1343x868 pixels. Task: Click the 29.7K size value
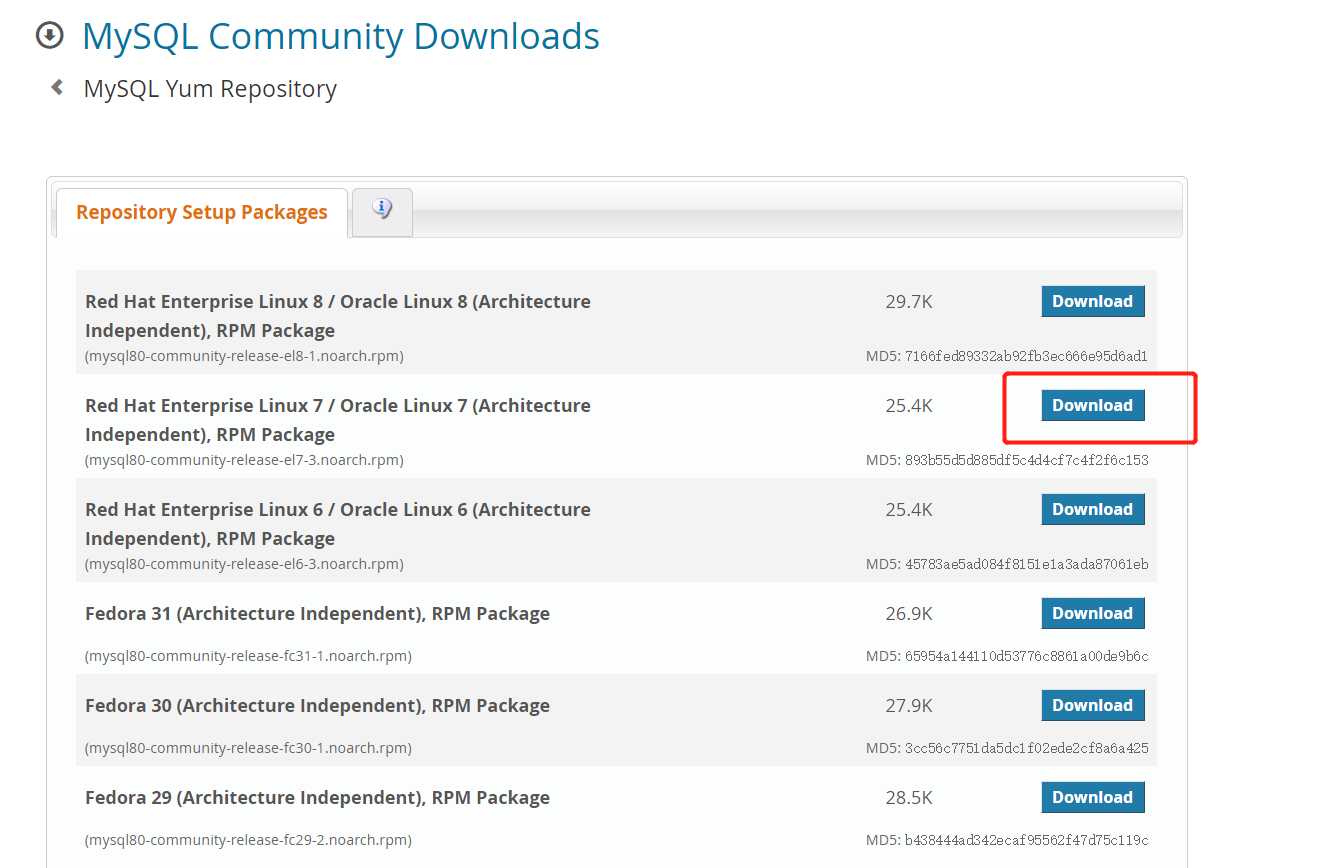coord(909,301)
